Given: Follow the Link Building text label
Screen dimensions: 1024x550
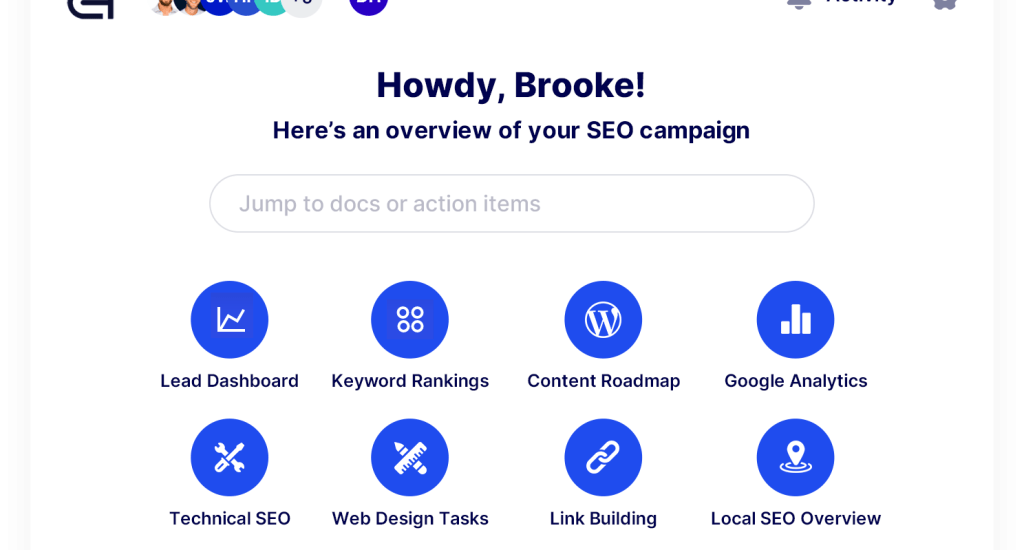Looking at the screenshot, I should click(x=603, y=518).
